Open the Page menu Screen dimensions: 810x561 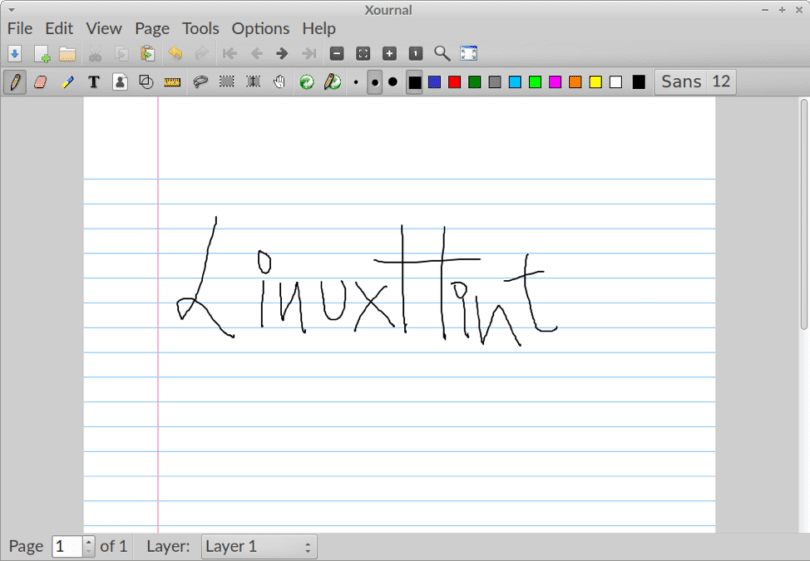tap(152, 28)
